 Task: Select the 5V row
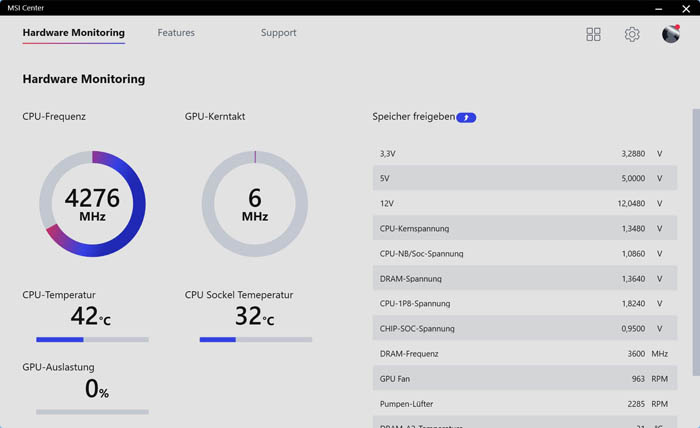tap(525, 178)
